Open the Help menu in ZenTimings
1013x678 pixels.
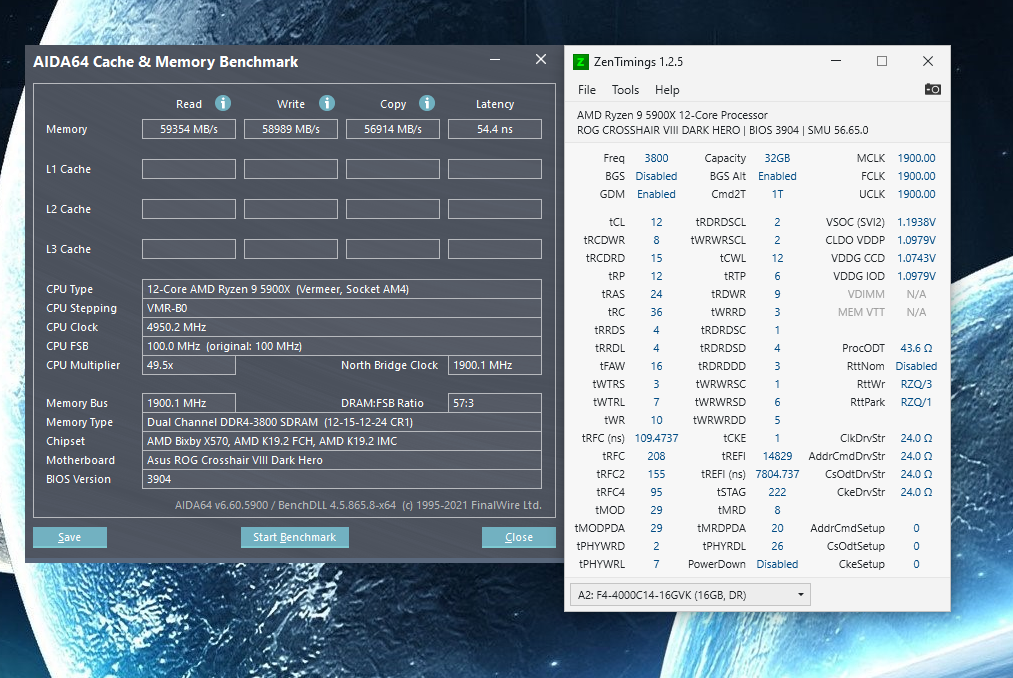(667, 90)
